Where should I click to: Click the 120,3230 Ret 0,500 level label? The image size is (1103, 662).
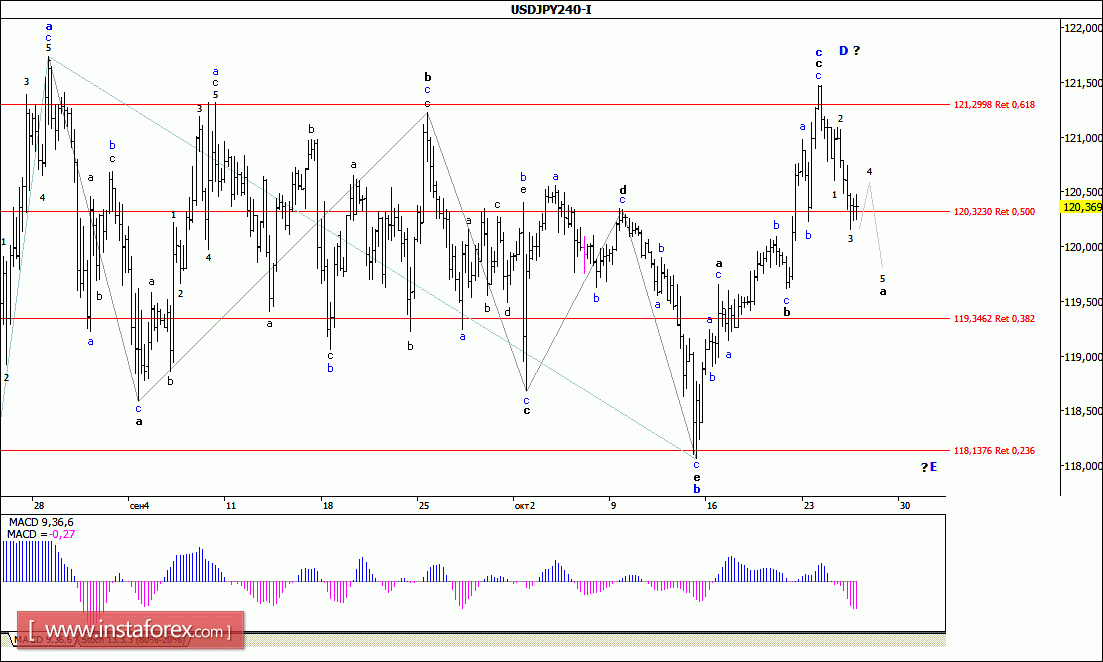click(994, 212)
